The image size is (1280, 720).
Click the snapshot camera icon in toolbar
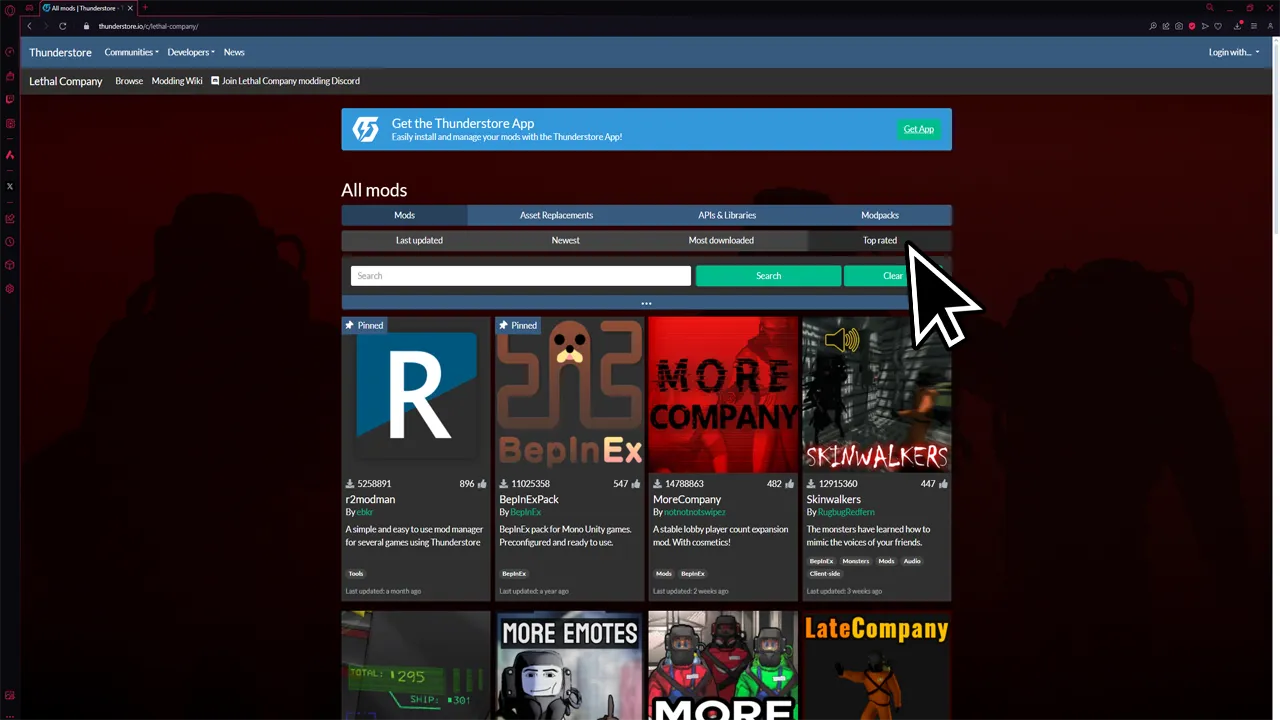click(x=1179, y=26)
